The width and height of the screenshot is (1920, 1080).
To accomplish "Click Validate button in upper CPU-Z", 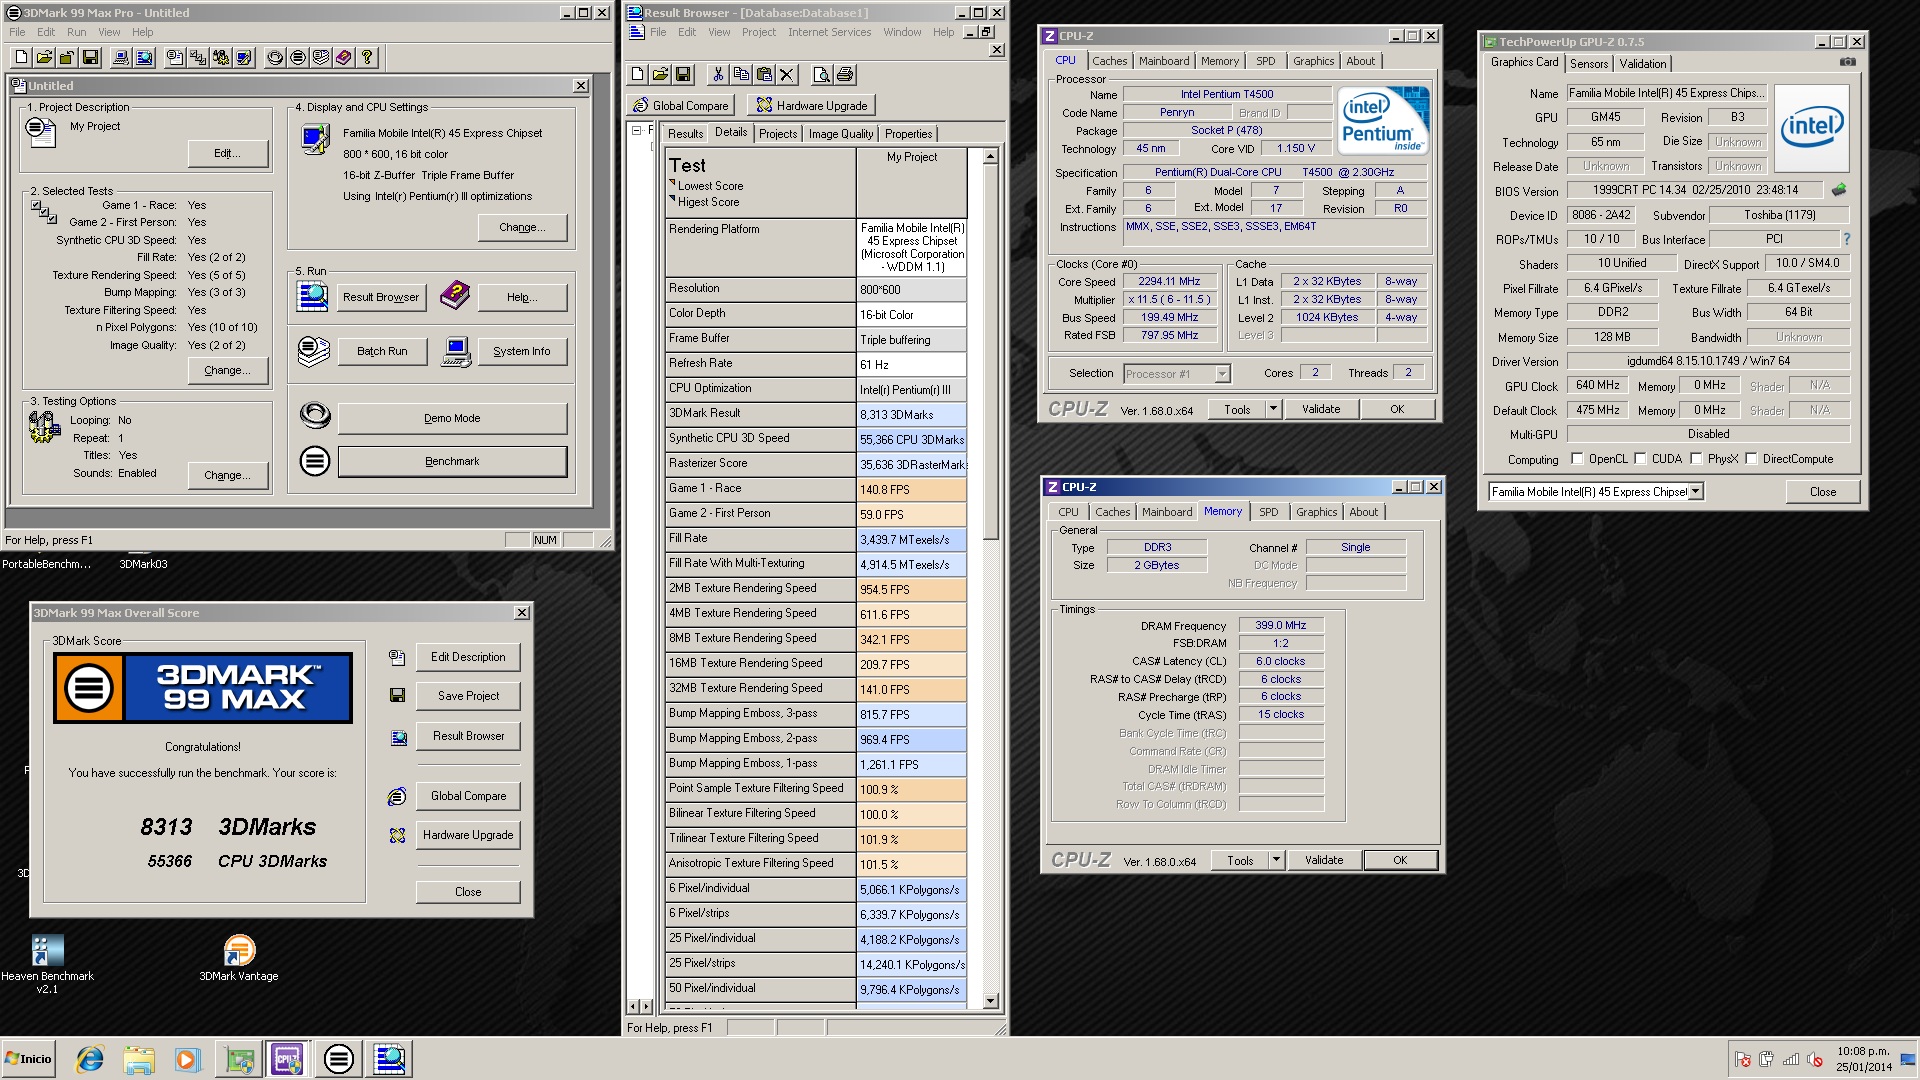I will (1320, 409).
